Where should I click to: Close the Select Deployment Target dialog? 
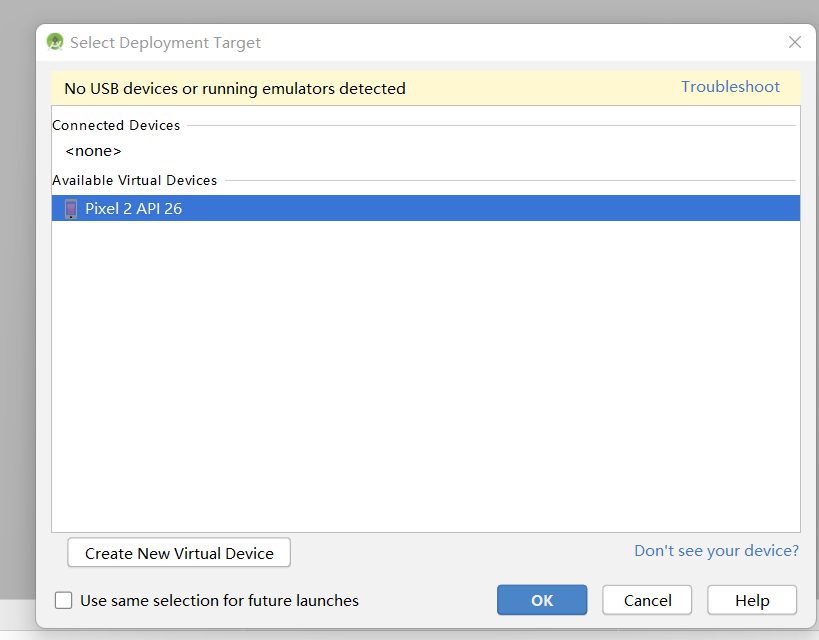(795, 42)
